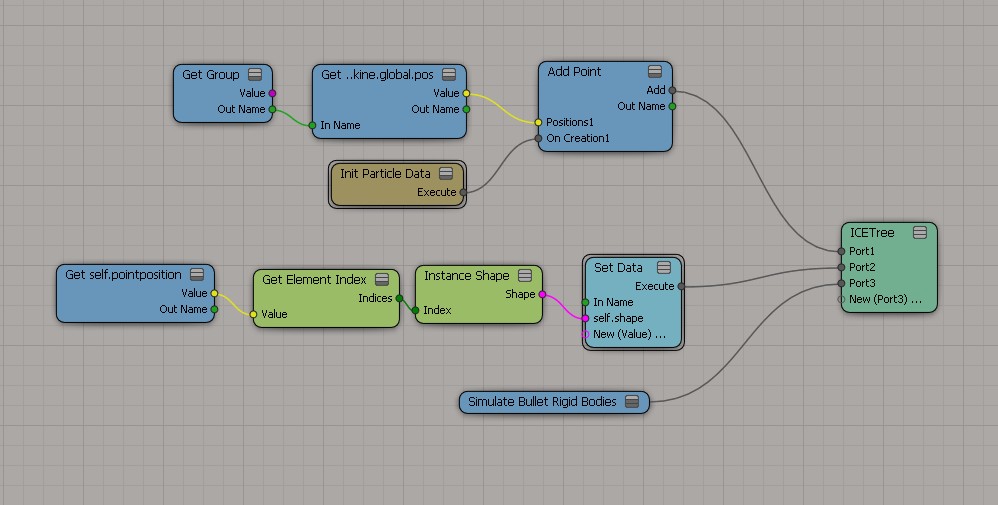The image size is (998, 505).
Task: Expand the Simulate Bullet Rigid Bodies node
Action: [631, 402]
